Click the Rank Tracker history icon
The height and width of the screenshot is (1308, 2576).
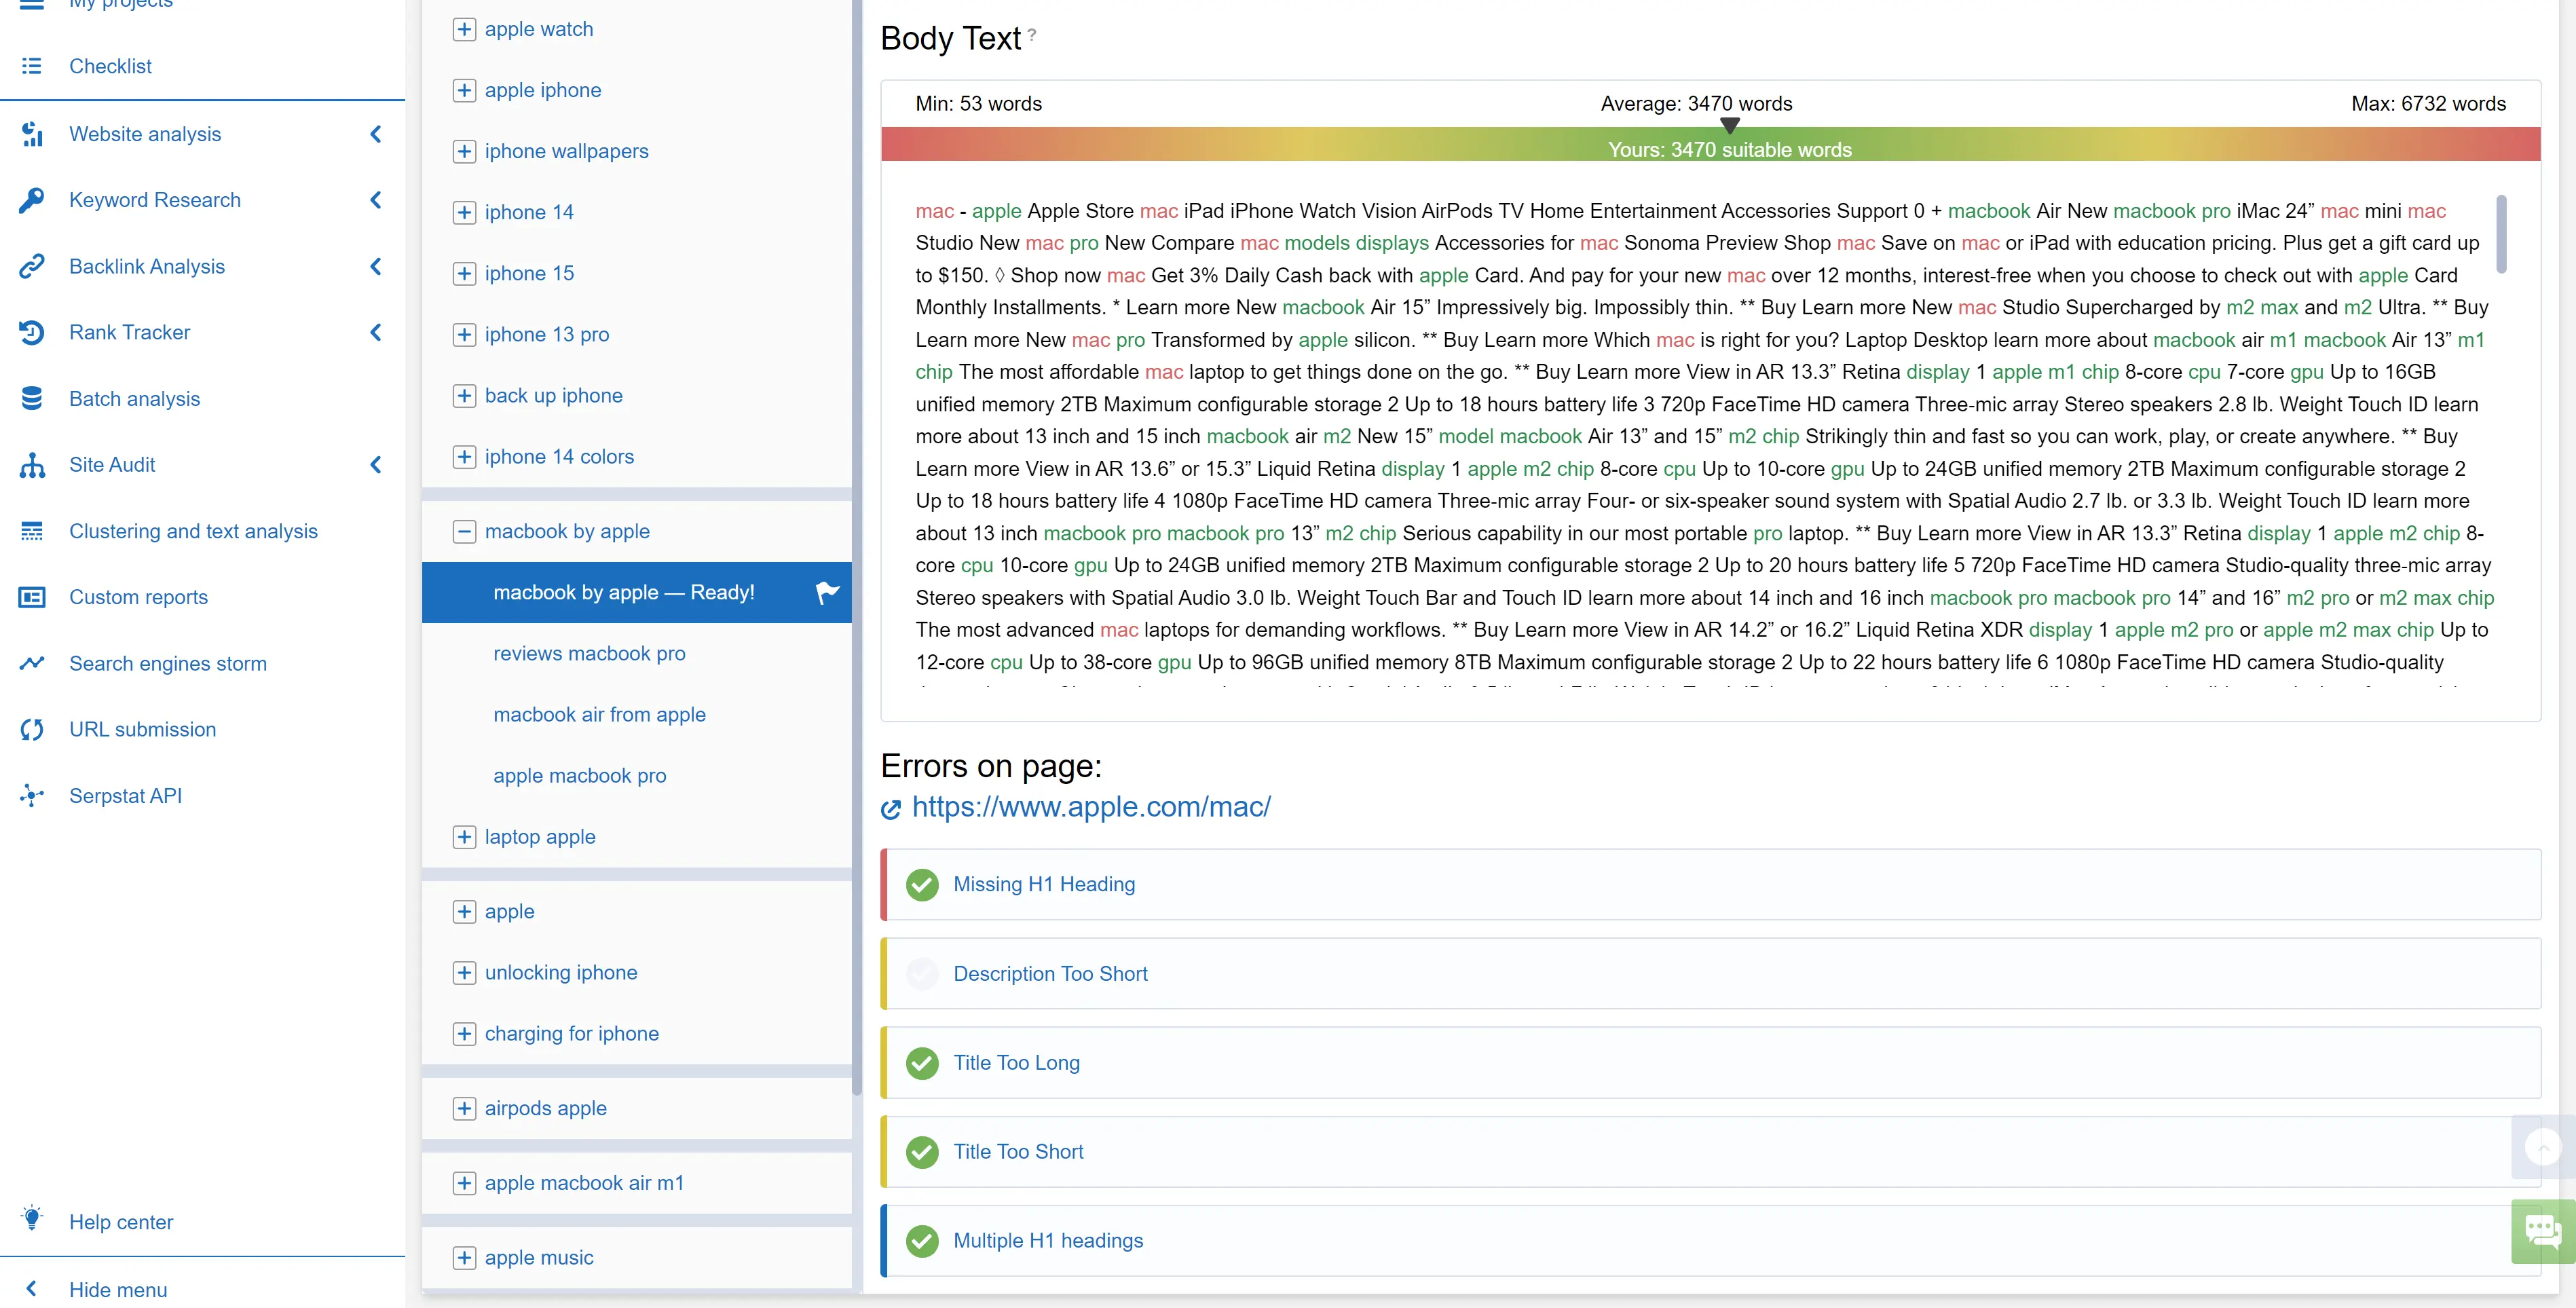coord(32,332)
